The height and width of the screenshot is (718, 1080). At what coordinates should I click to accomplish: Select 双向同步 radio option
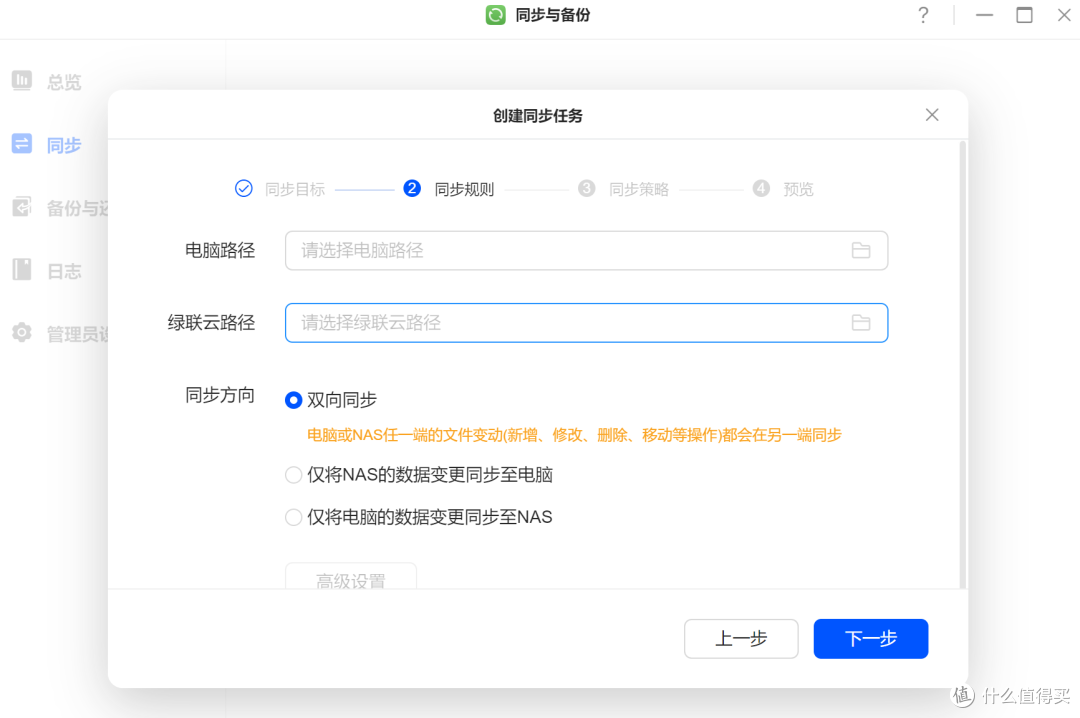click(x=294, y=400)
